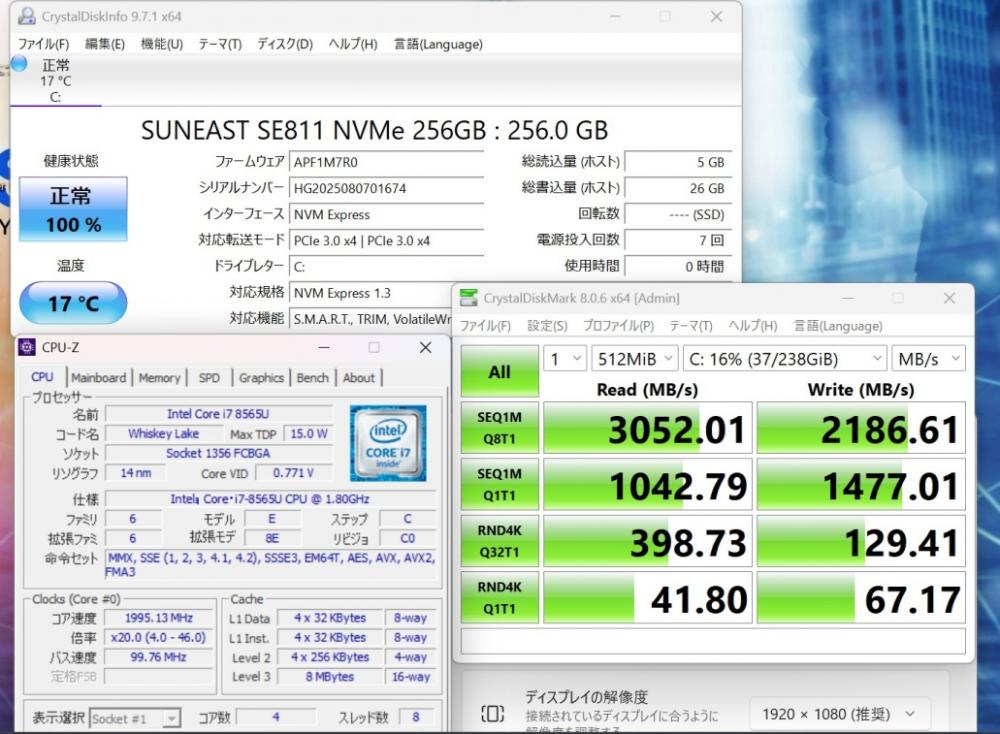Click the NVM Express 1.3 standard field
The width and height of the screenshot is (1000, 734).
(371, 293)
